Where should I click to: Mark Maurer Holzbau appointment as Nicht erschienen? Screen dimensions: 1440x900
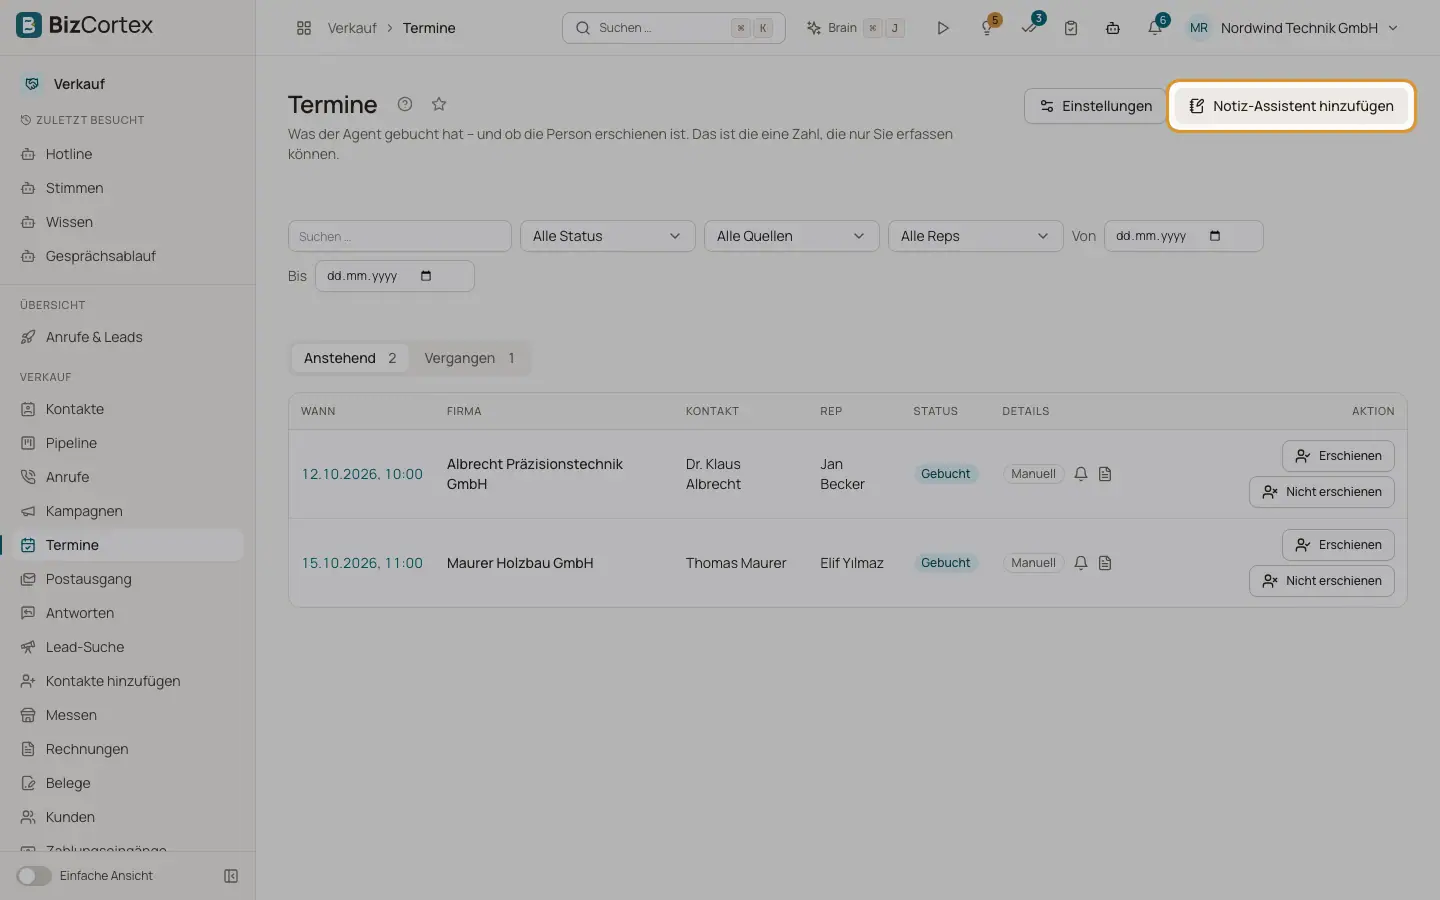click(1322, 581)
